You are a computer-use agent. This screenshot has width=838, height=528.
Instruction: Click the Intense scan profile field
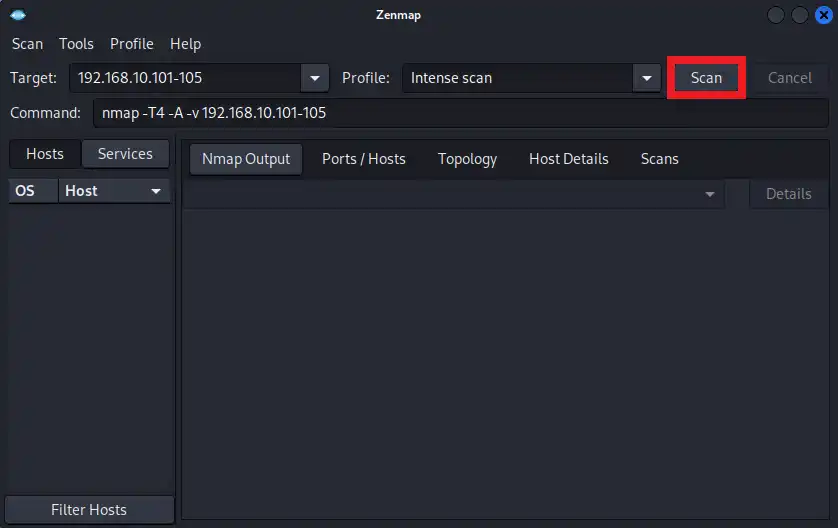point(517,78)
